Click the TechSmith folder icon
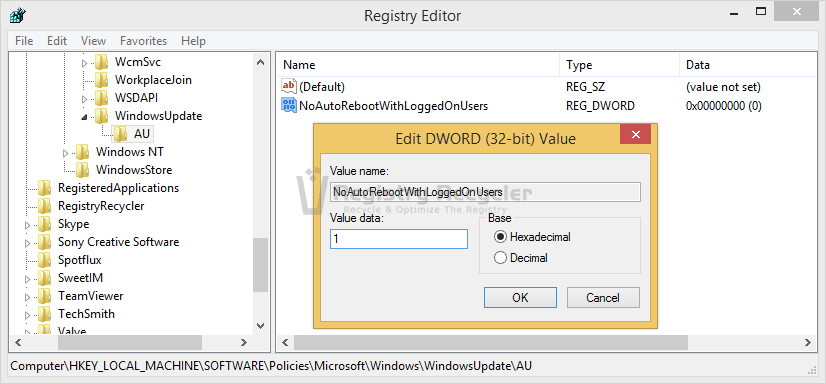The height and width of the screenshot is (384, 826). tap(45, 314)
